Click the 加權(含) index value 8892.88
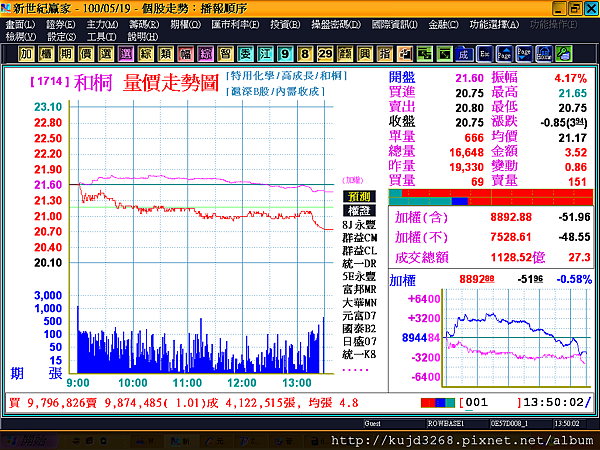Viewport: 600px width, 450px height. pyautogui.click(x=511, y=217)
